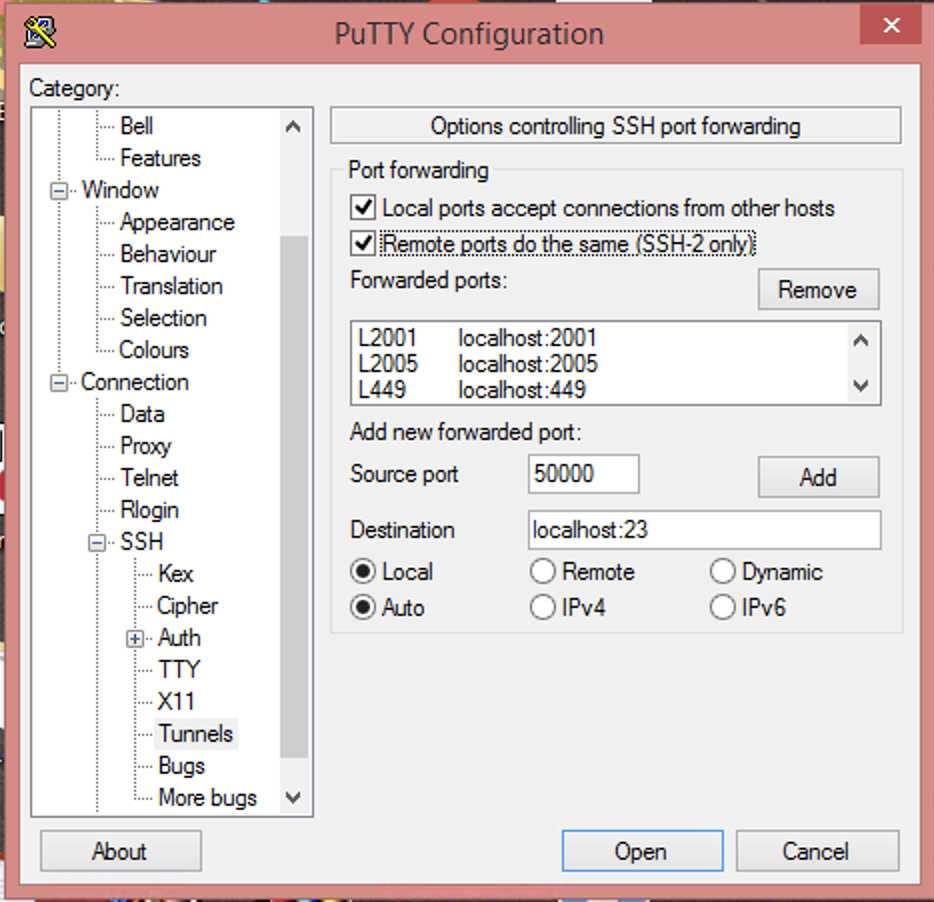
Task: Open the Translation category
Action: (172, 286)
